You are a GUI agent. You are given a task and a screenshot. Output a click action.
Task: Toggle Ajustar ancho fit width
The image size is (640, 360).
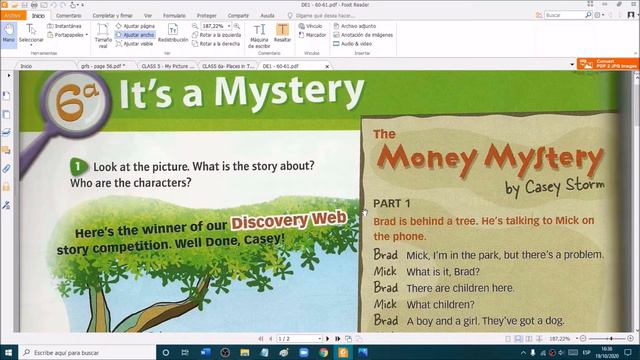[x=135, y=35]
